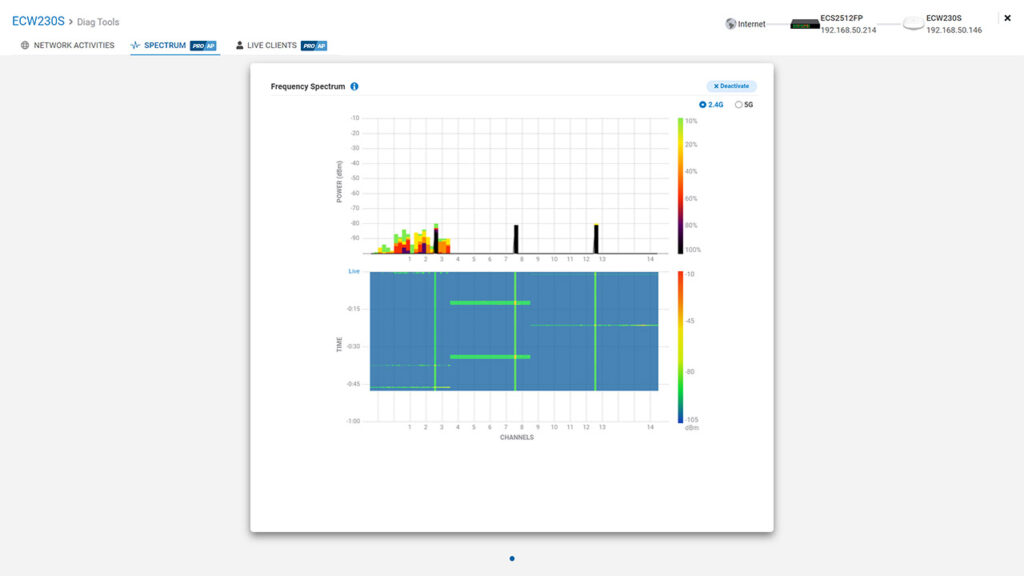Click the Live Clients person icon
The image size is (1024, 576).
pos(239,44)
